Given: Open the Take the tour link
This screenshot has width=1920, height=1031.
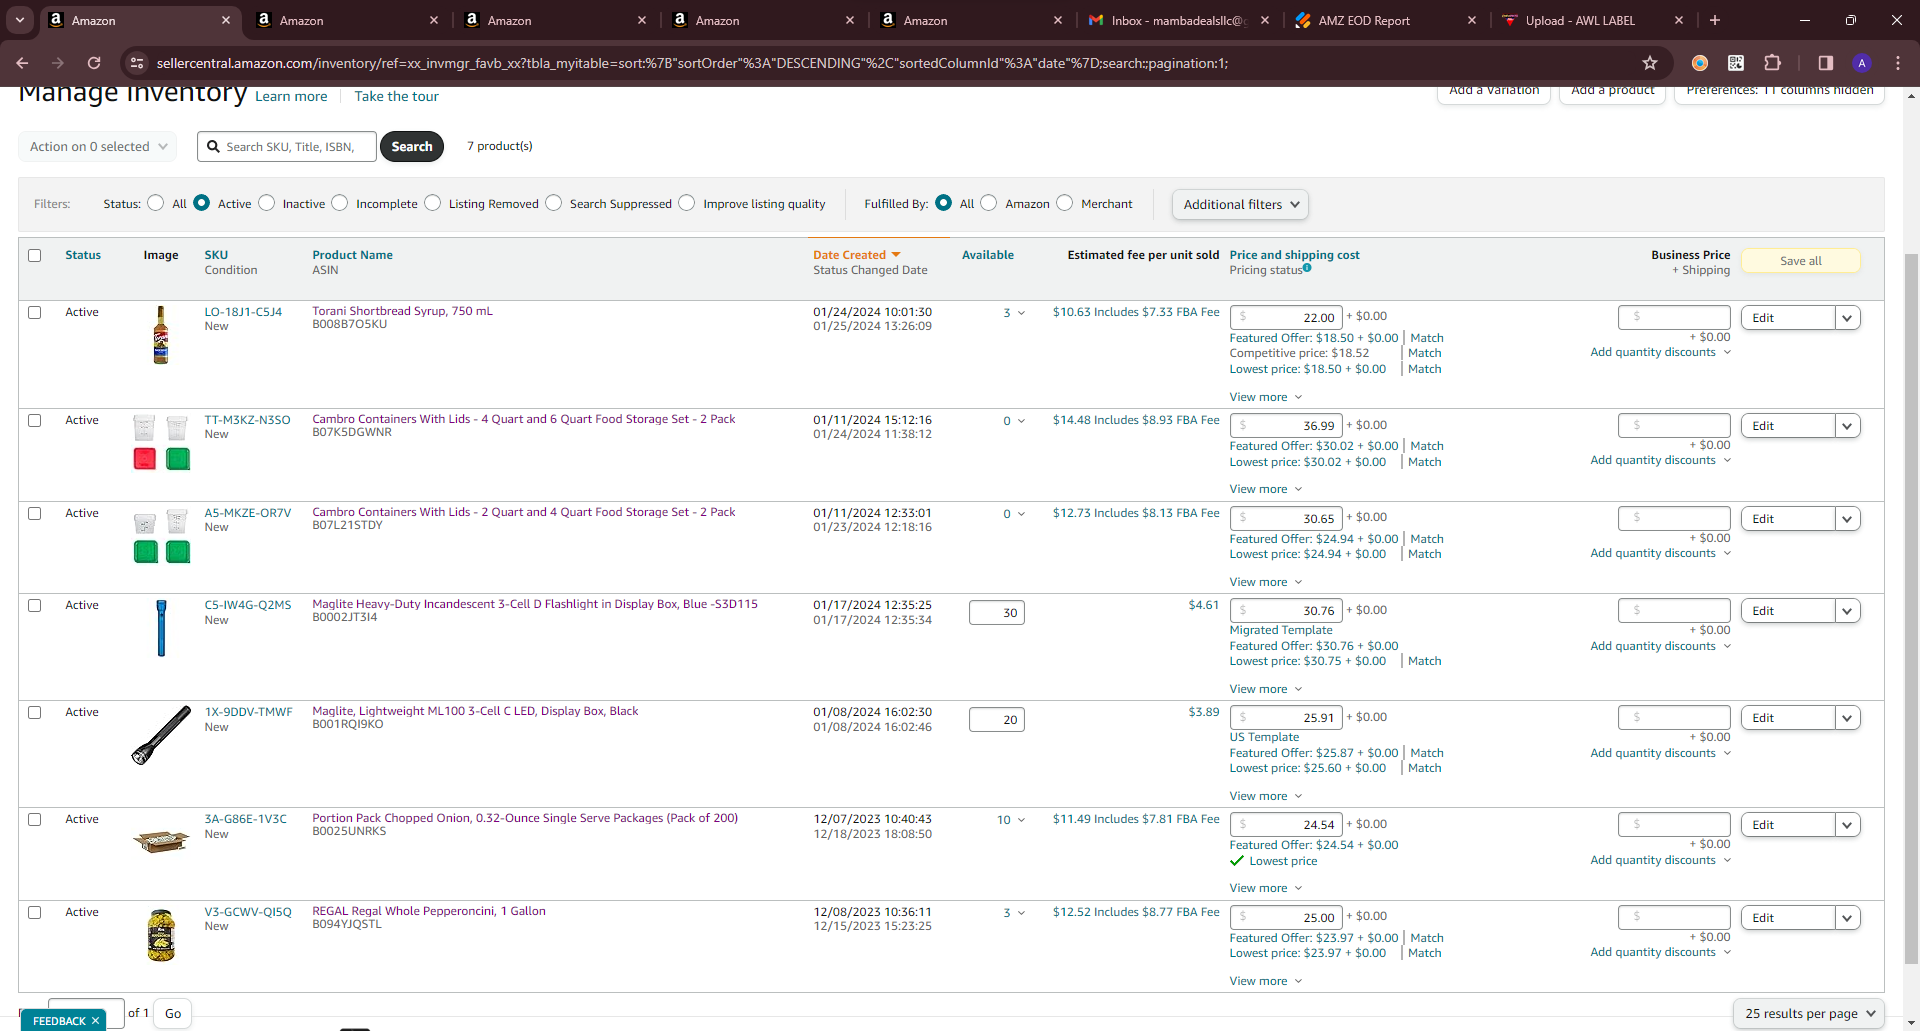Looking at the screenshot, I should 397,96.
